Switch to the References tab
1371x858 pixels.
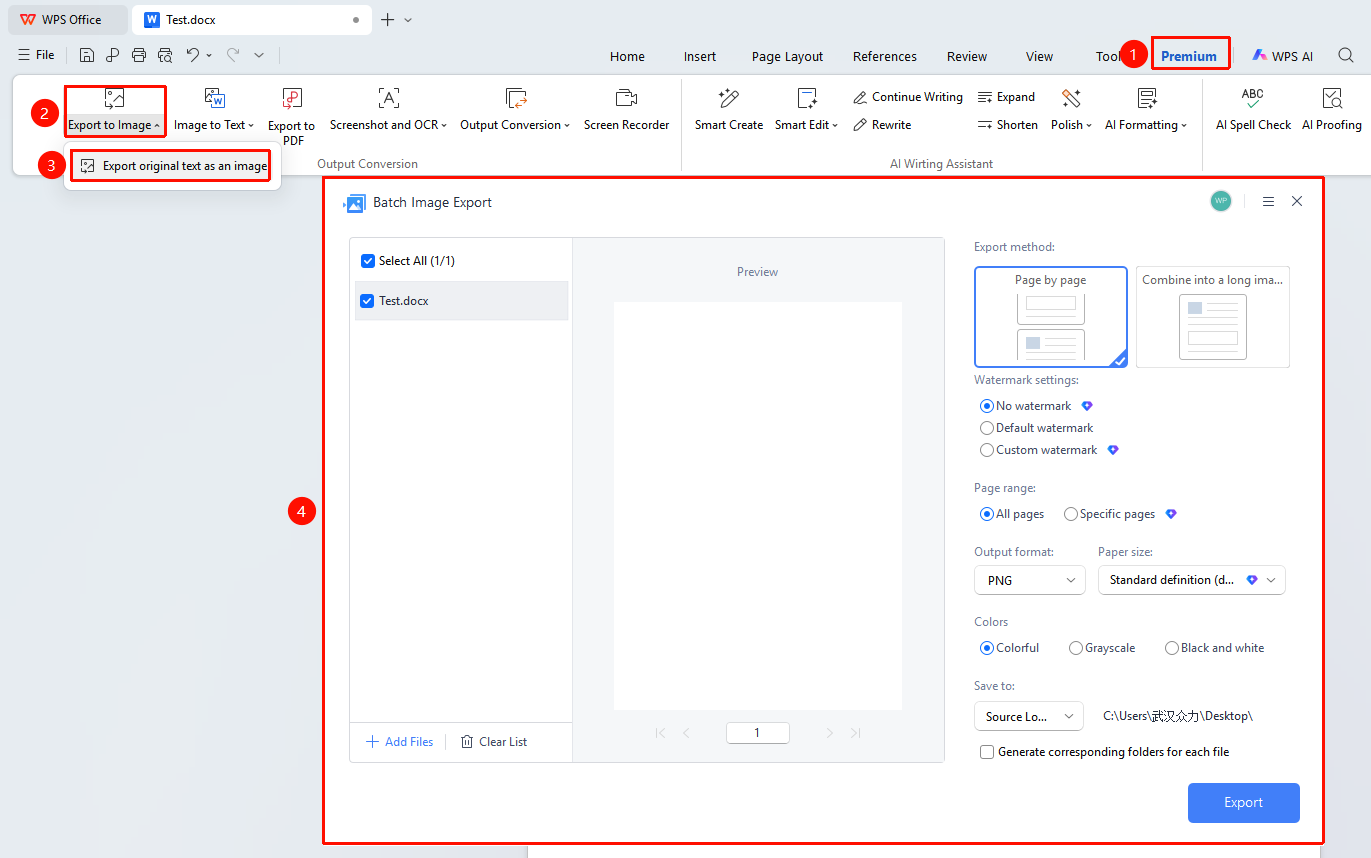coord(885,56)
